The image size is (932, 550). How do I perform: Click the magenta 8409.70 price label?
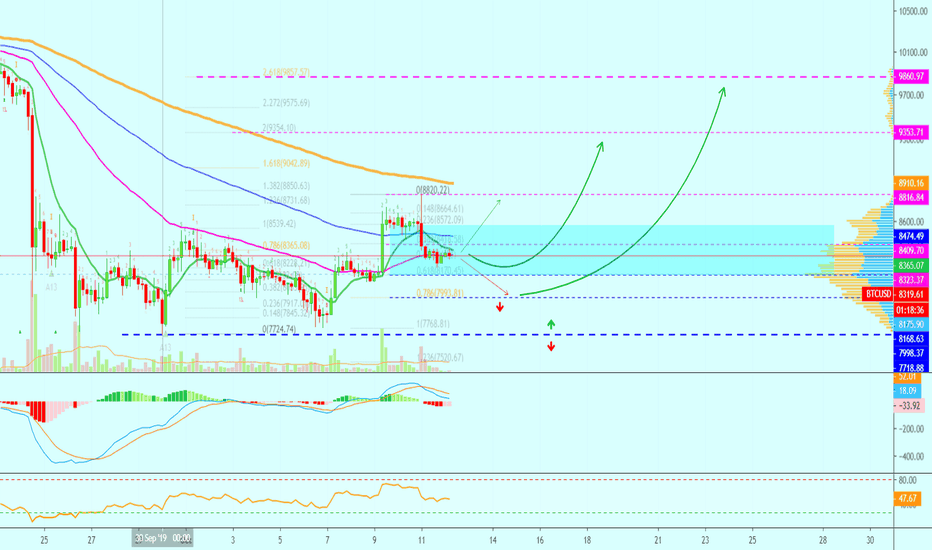(x=911, y=251)
